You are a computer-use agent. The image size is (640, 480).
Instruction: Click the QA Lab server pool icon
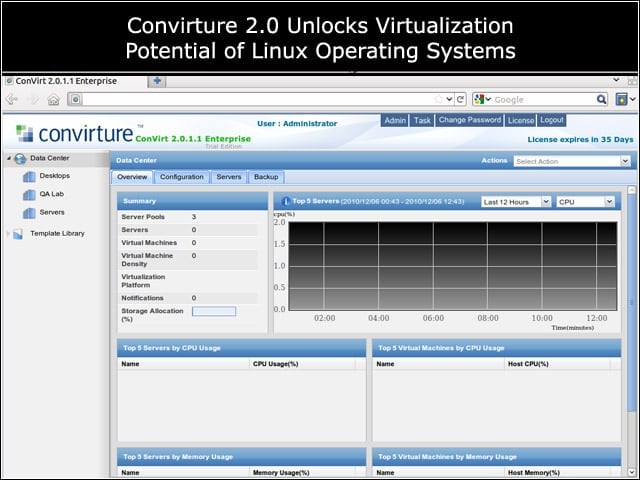click(29, 195)
